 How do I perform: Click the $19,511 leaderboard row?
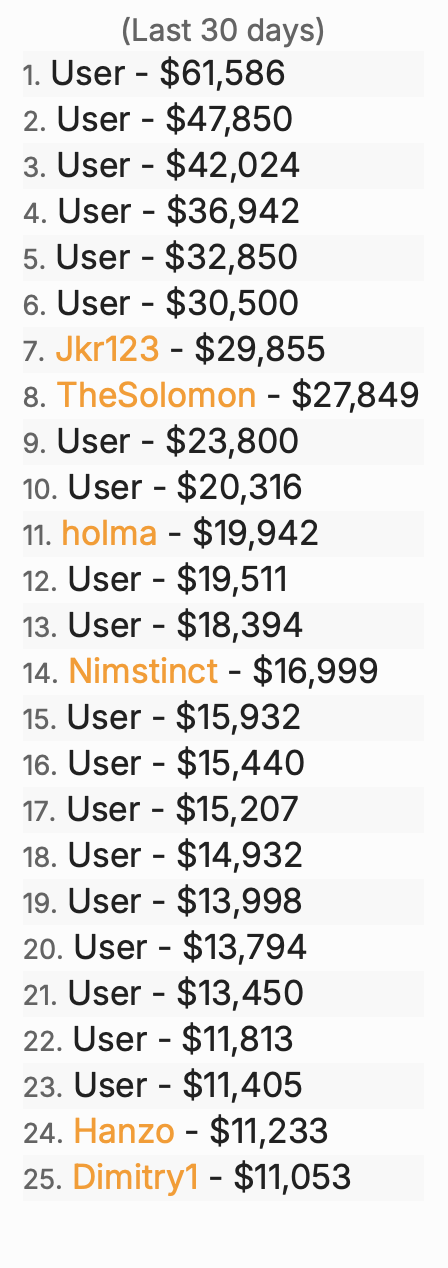click(224, 579)
